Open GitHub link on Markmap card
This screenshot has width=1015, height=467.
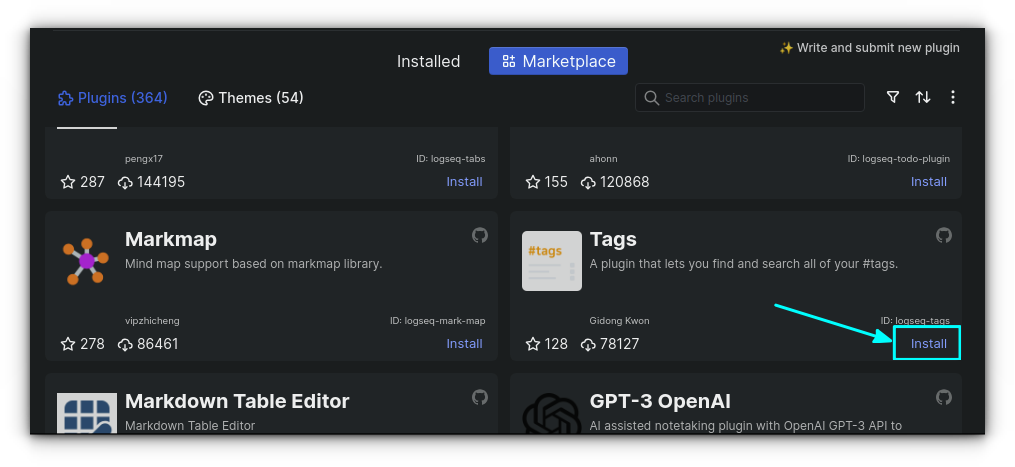tap(480, 235)
